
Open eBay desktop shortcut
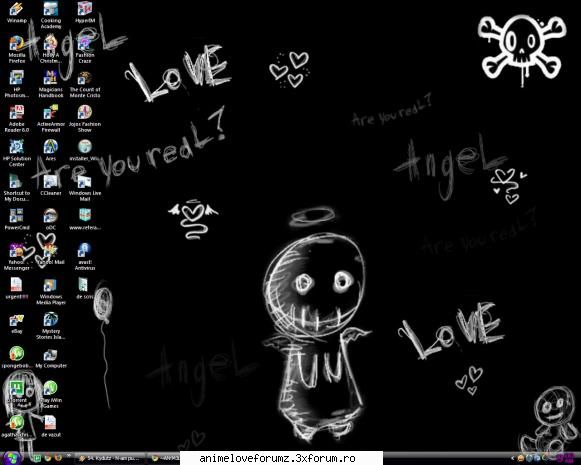point(17,323)
